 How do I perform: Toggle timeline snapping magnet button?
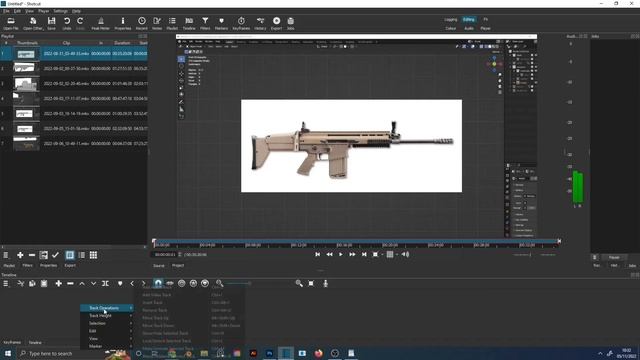pos(158,283)
